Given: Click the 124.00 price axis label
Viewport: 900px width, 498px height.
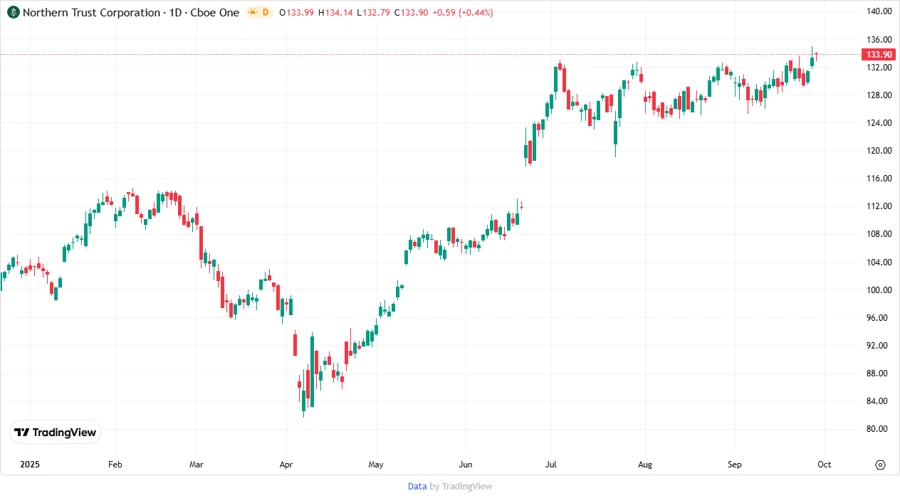Looking at the screenshot, I should point(879,123).
